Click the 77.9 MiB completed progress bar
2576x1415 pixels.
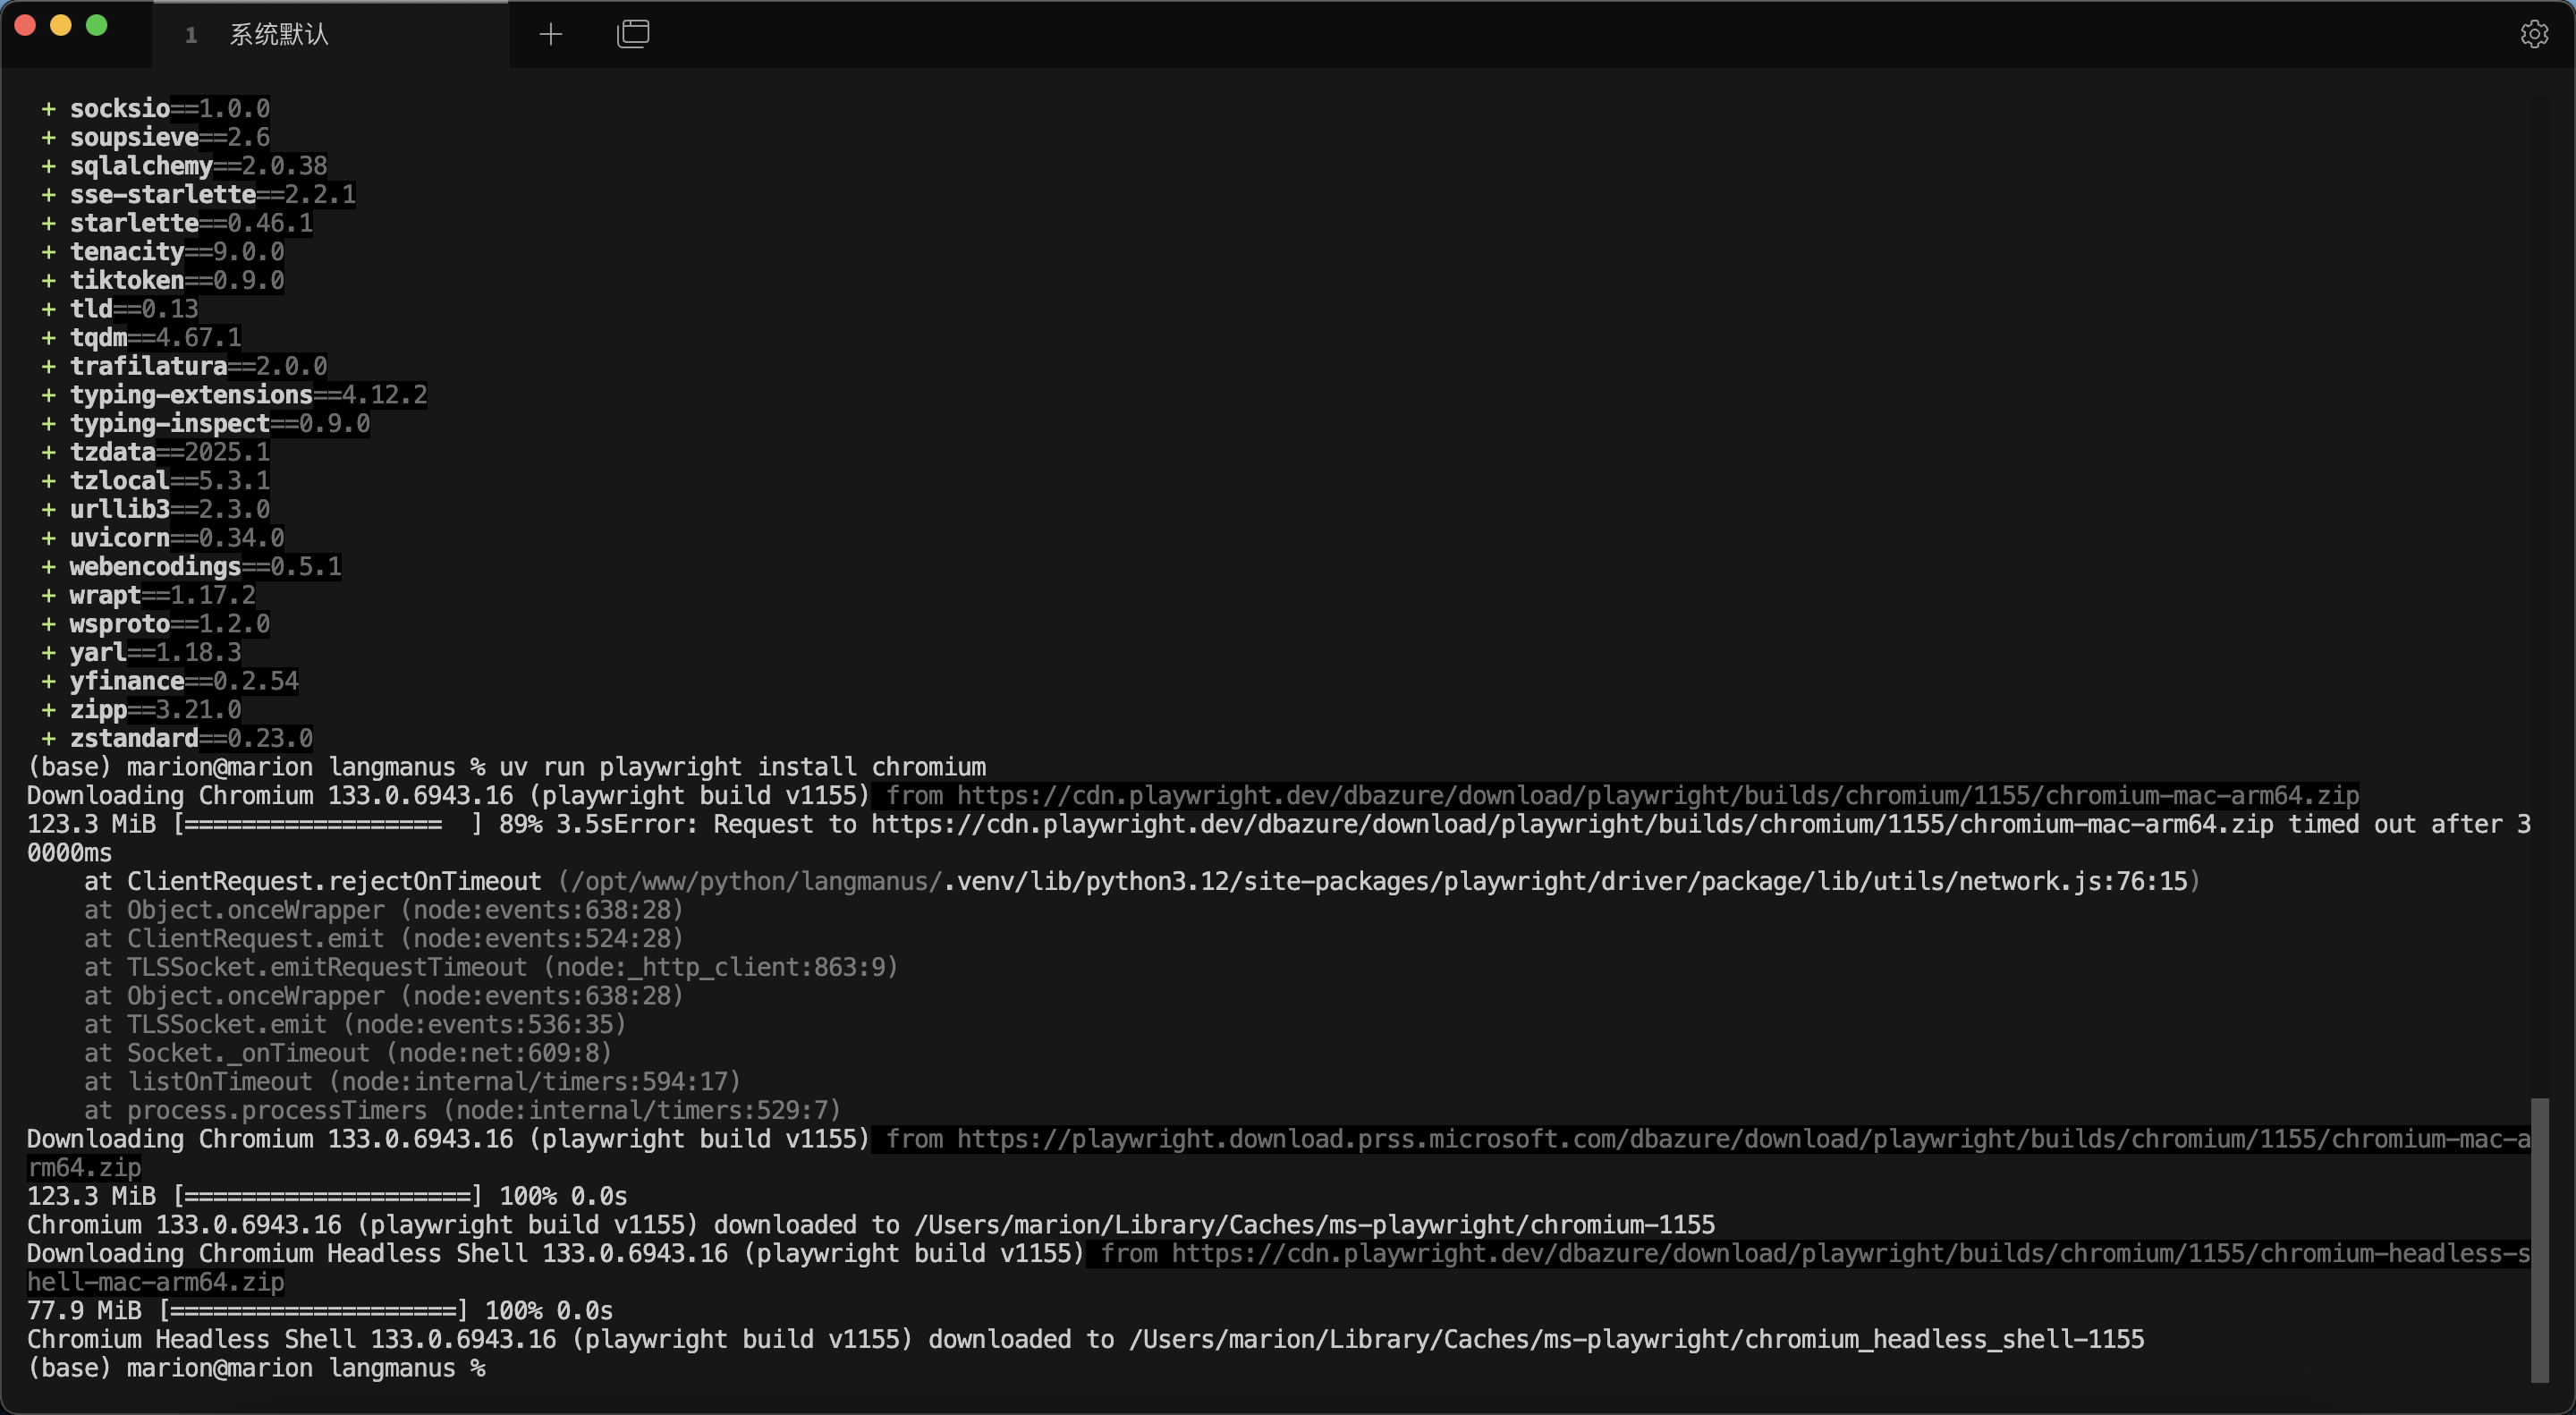tap(313, 1311)
